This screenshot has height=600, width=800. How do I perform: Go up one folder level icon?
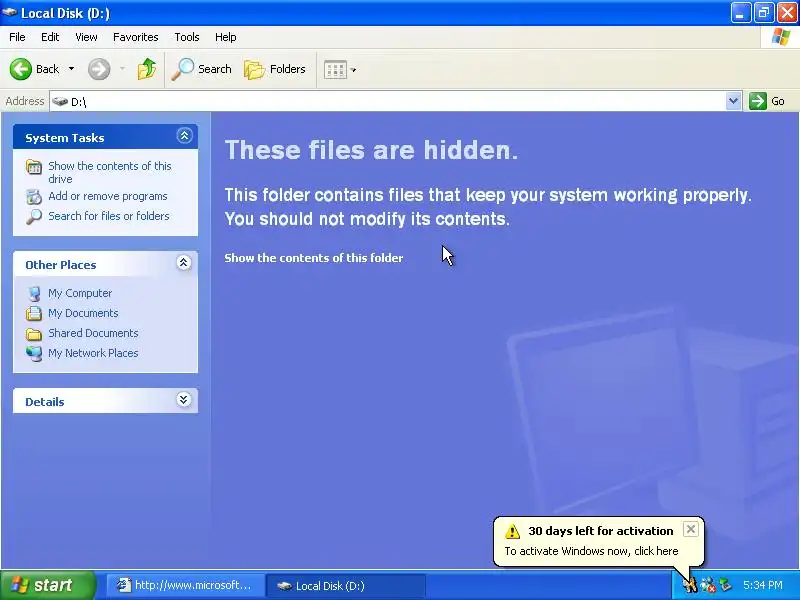click(x=147, y=69)
